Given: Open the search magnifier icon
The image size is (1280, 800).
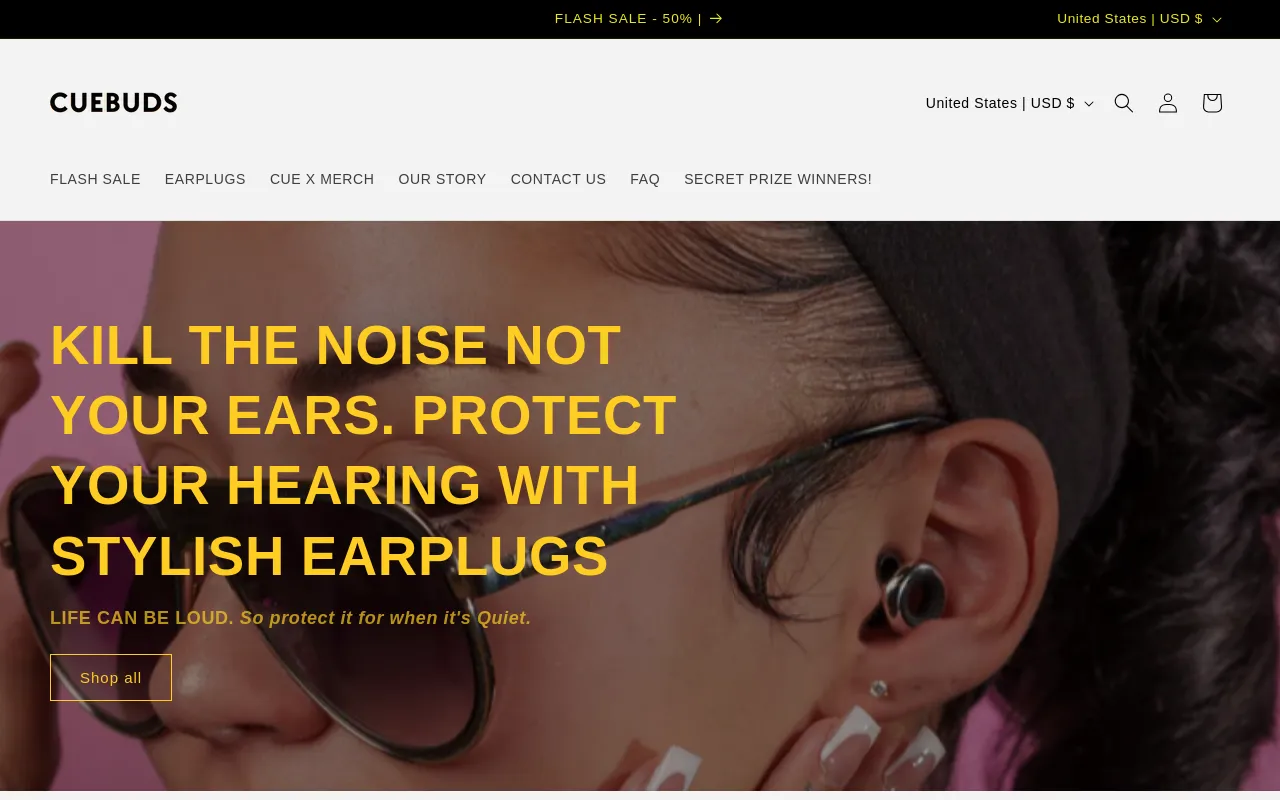Looking at the screenshot, I should 1124,103.
